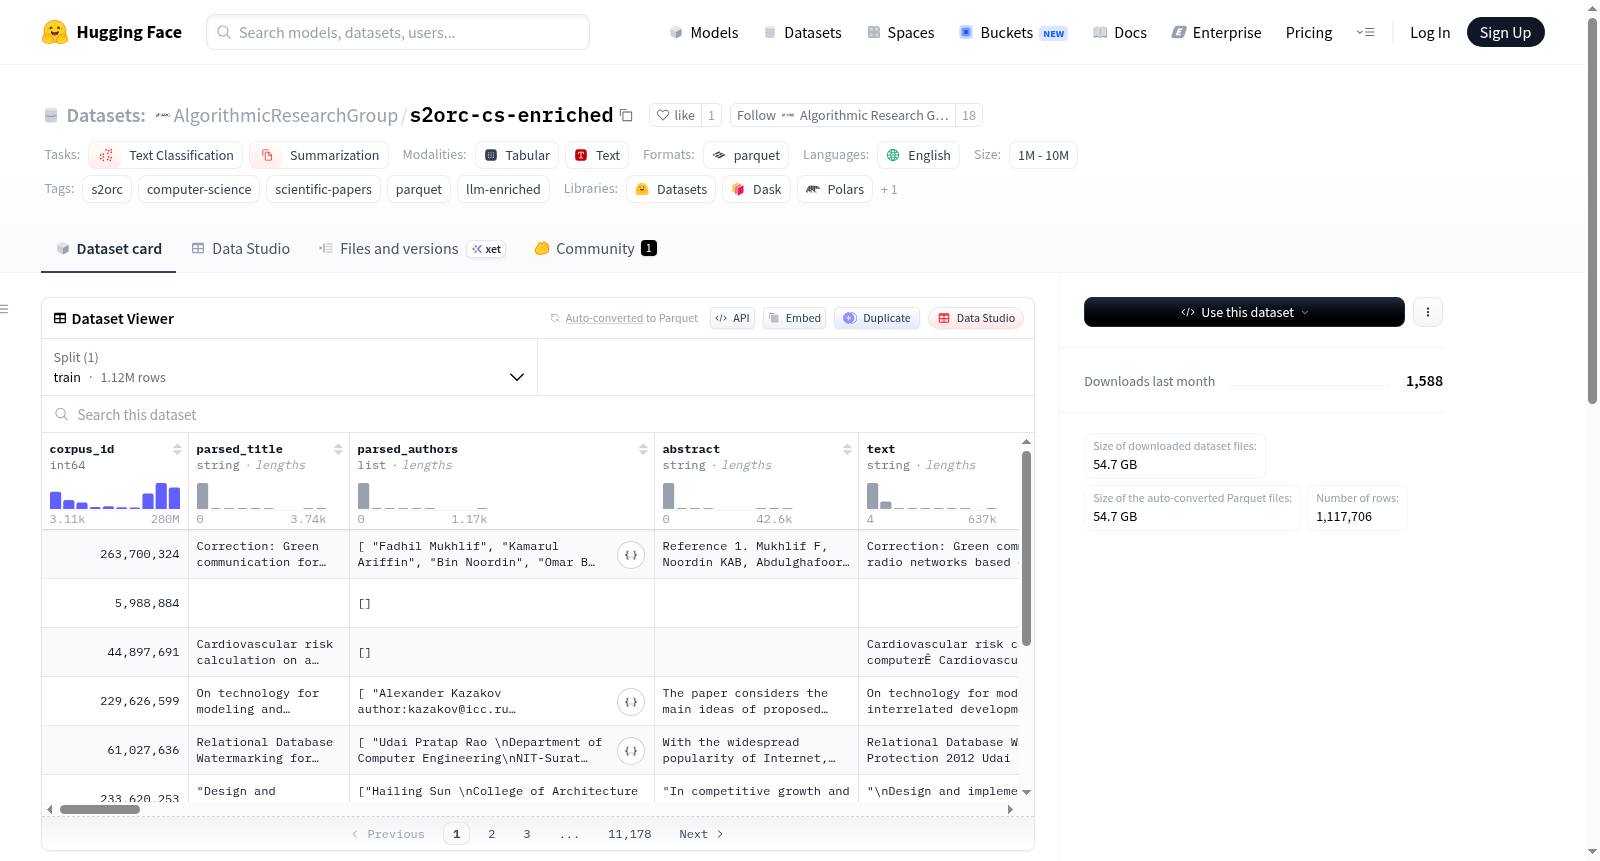Click the scientific-papers tag

click(x=323, y=189)
